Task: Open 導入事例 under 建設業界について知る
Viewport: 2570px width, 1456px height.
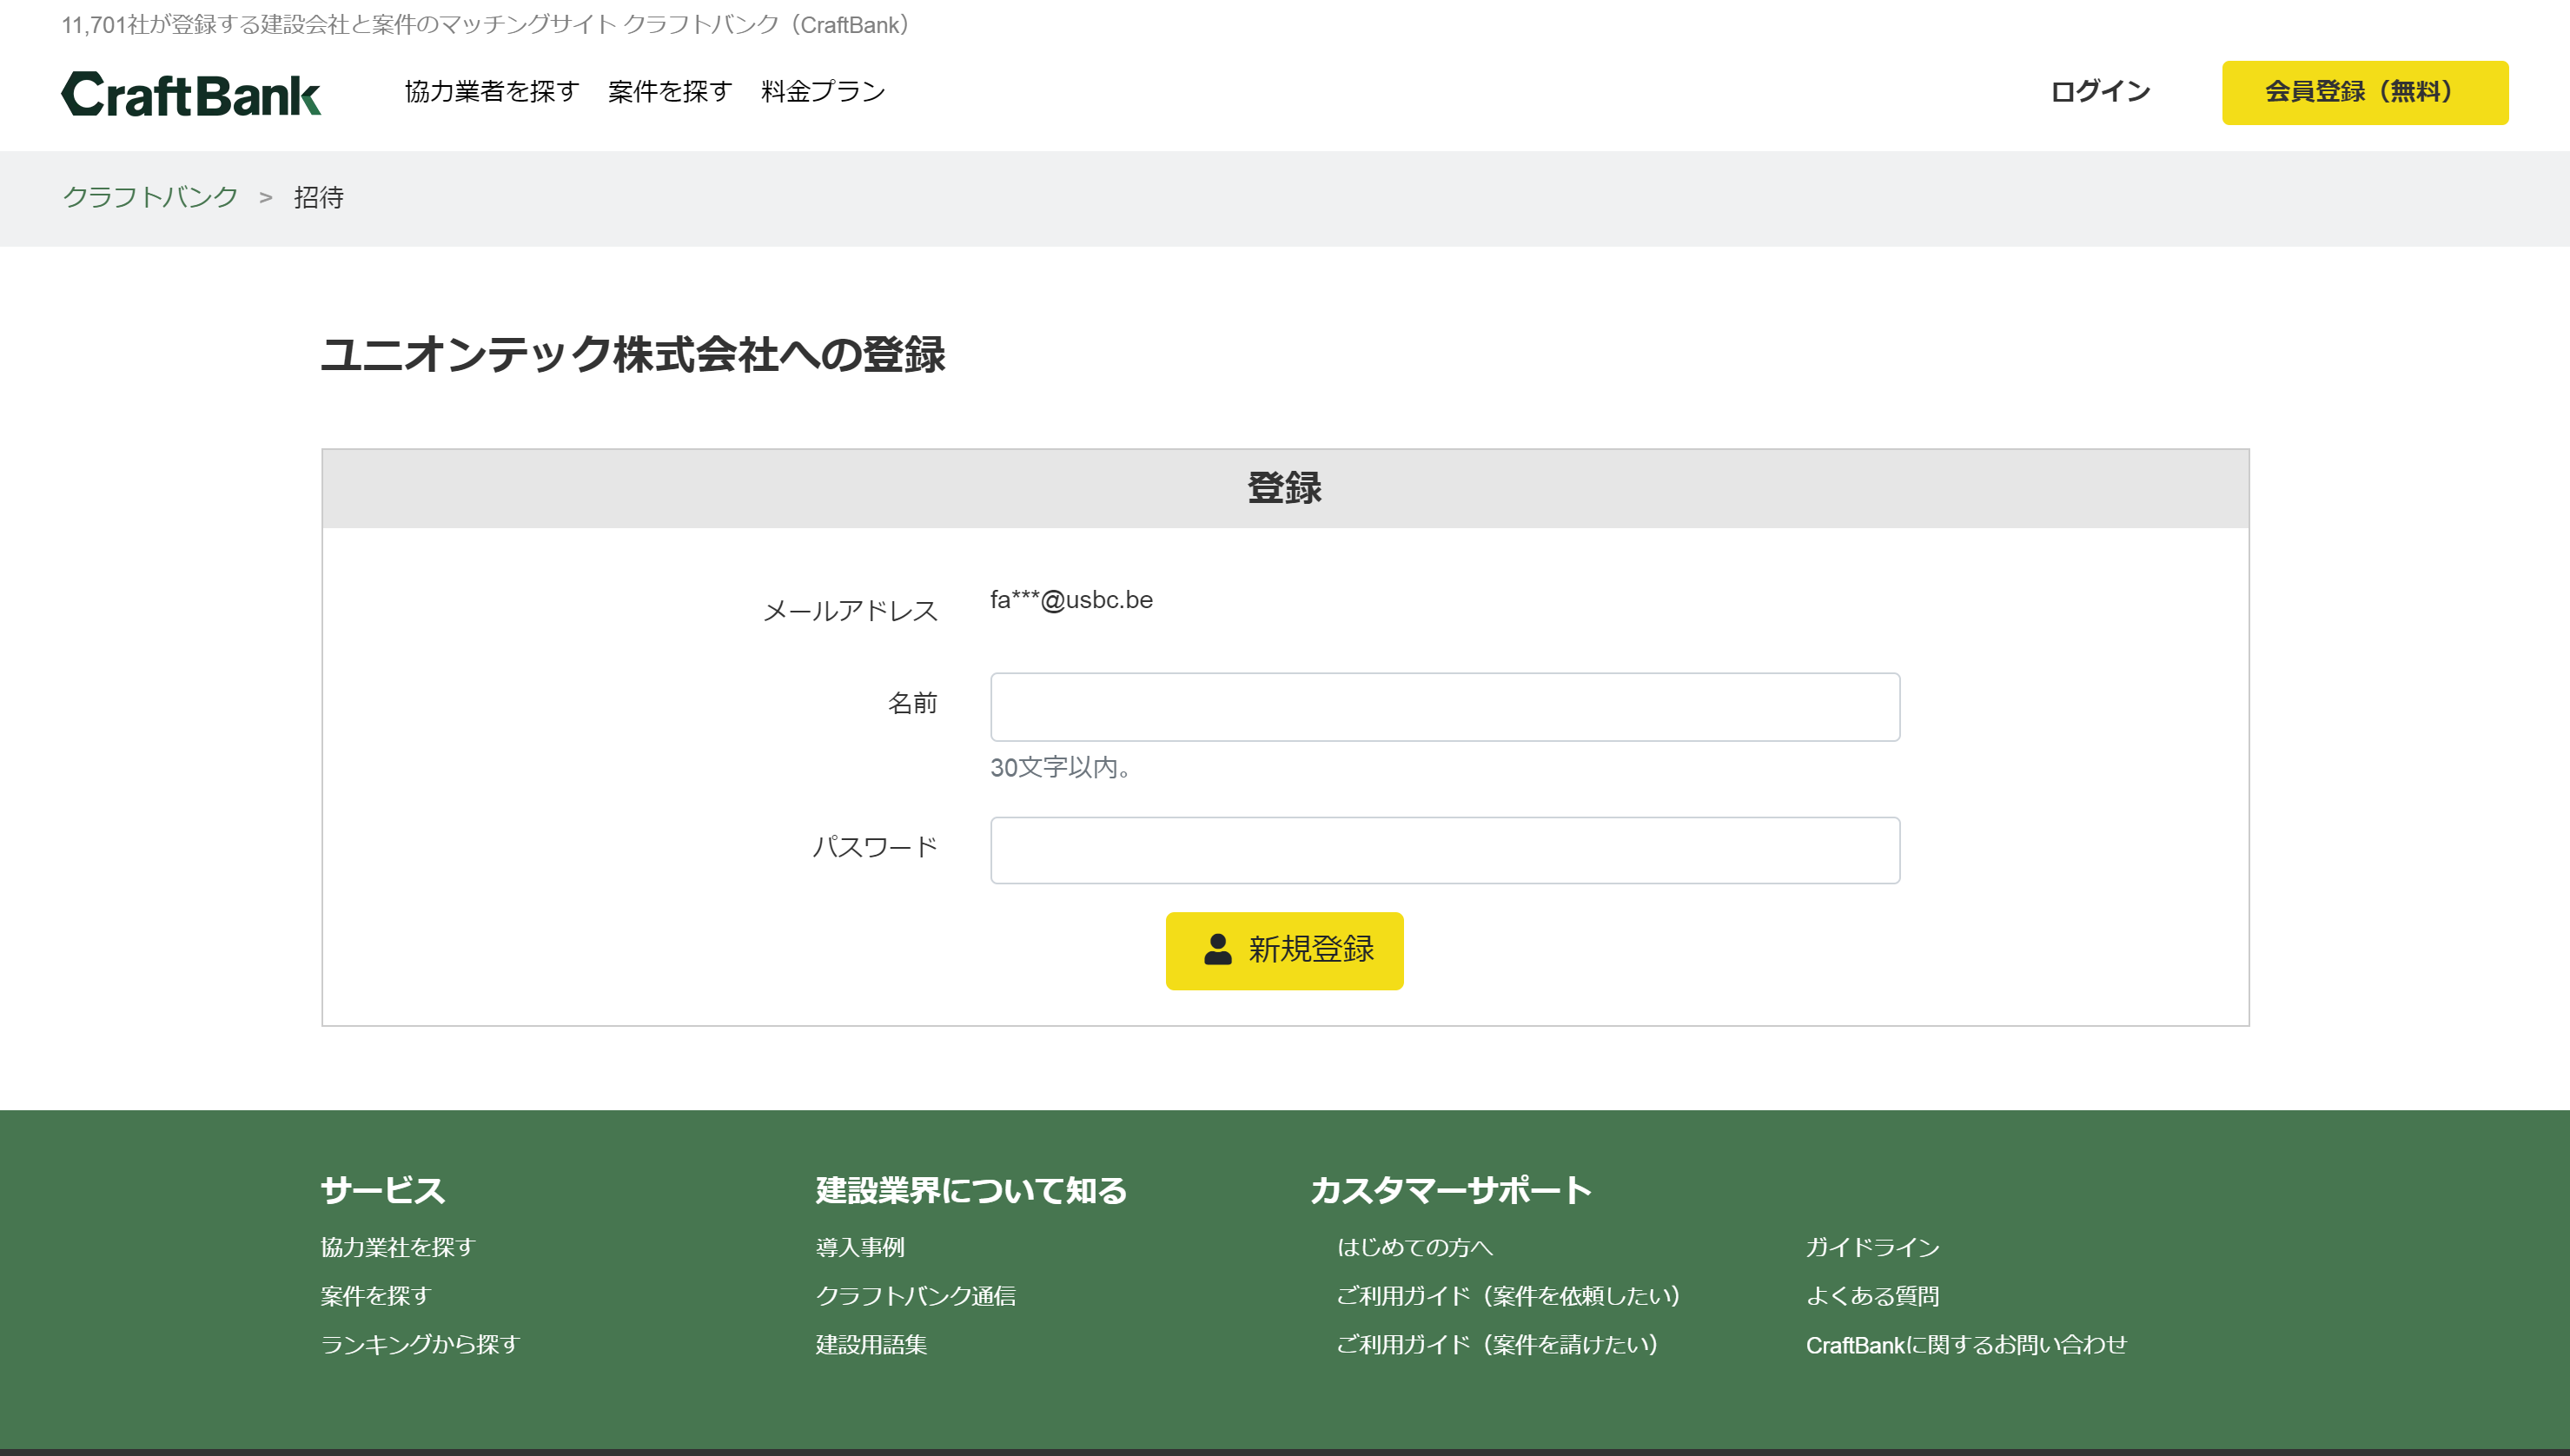Action: [860, 1247]
